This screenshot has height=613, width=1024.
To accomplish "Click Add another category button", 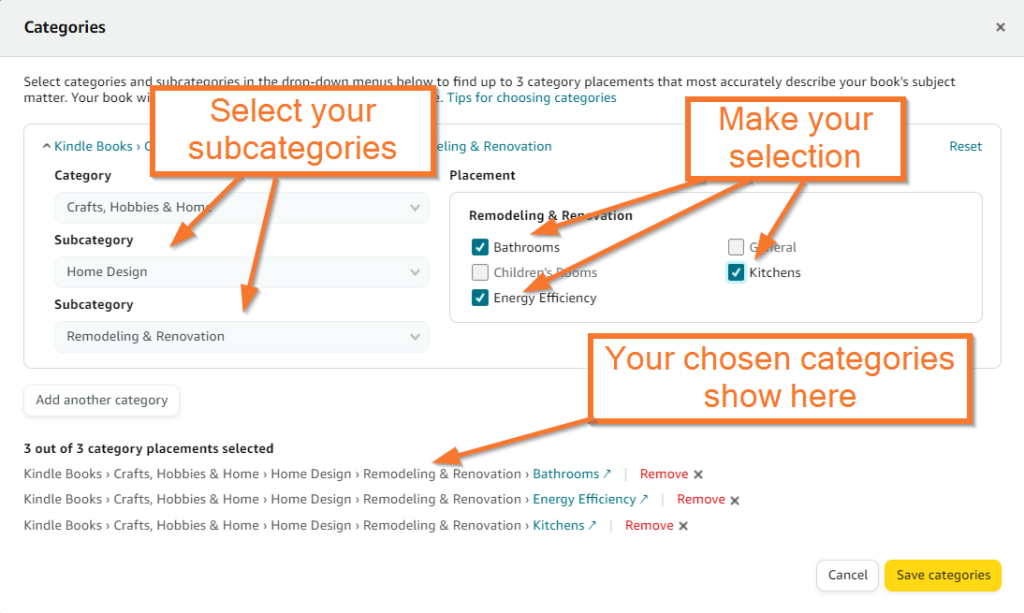I will pos(102,400).
